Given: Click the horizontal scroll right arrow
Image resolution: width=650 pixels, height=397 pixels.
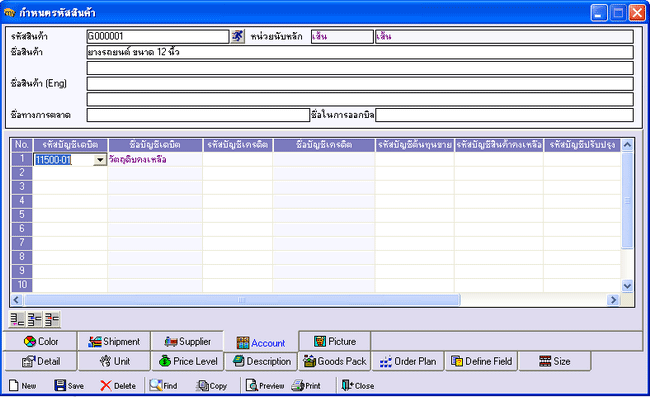Looking at the screenshot, I should [x=613, y=300].
